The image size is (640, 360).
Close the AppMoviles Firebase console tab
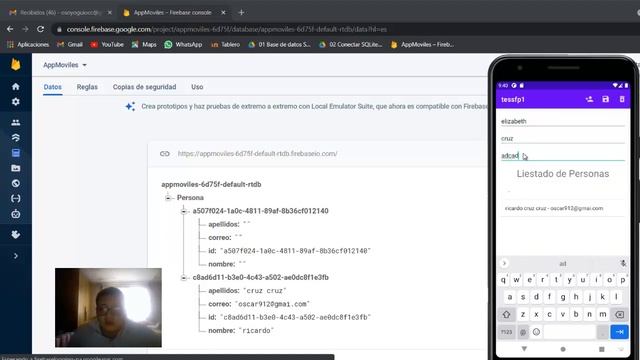tap(223, 13)
